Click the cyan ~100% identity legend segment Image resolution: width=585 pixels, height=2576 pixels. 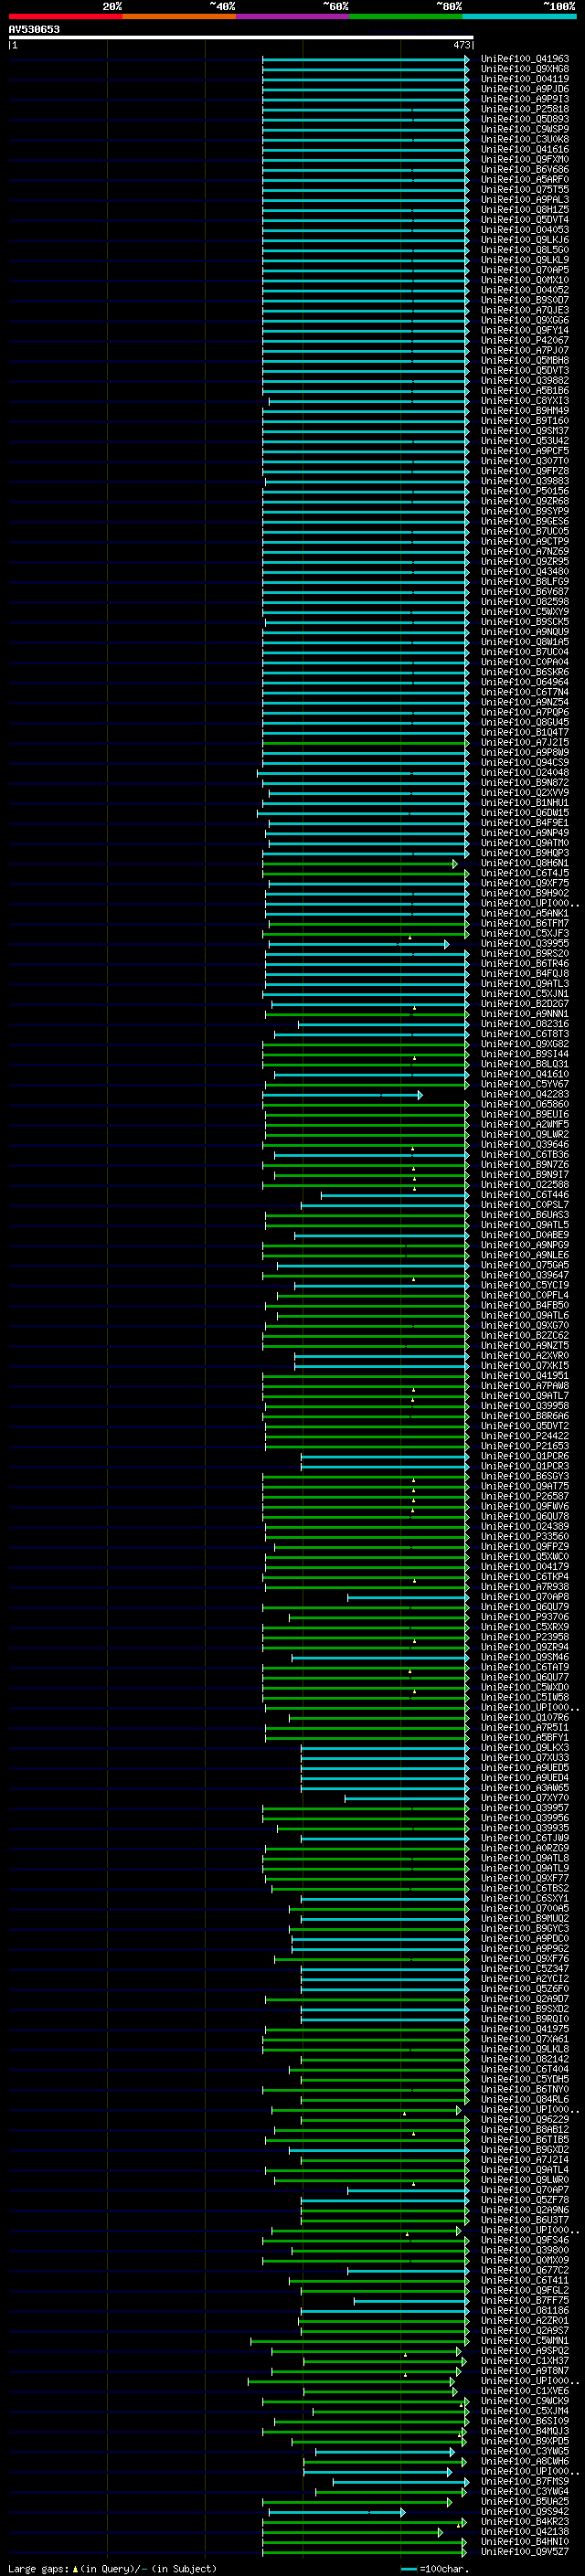click(519, 16)
